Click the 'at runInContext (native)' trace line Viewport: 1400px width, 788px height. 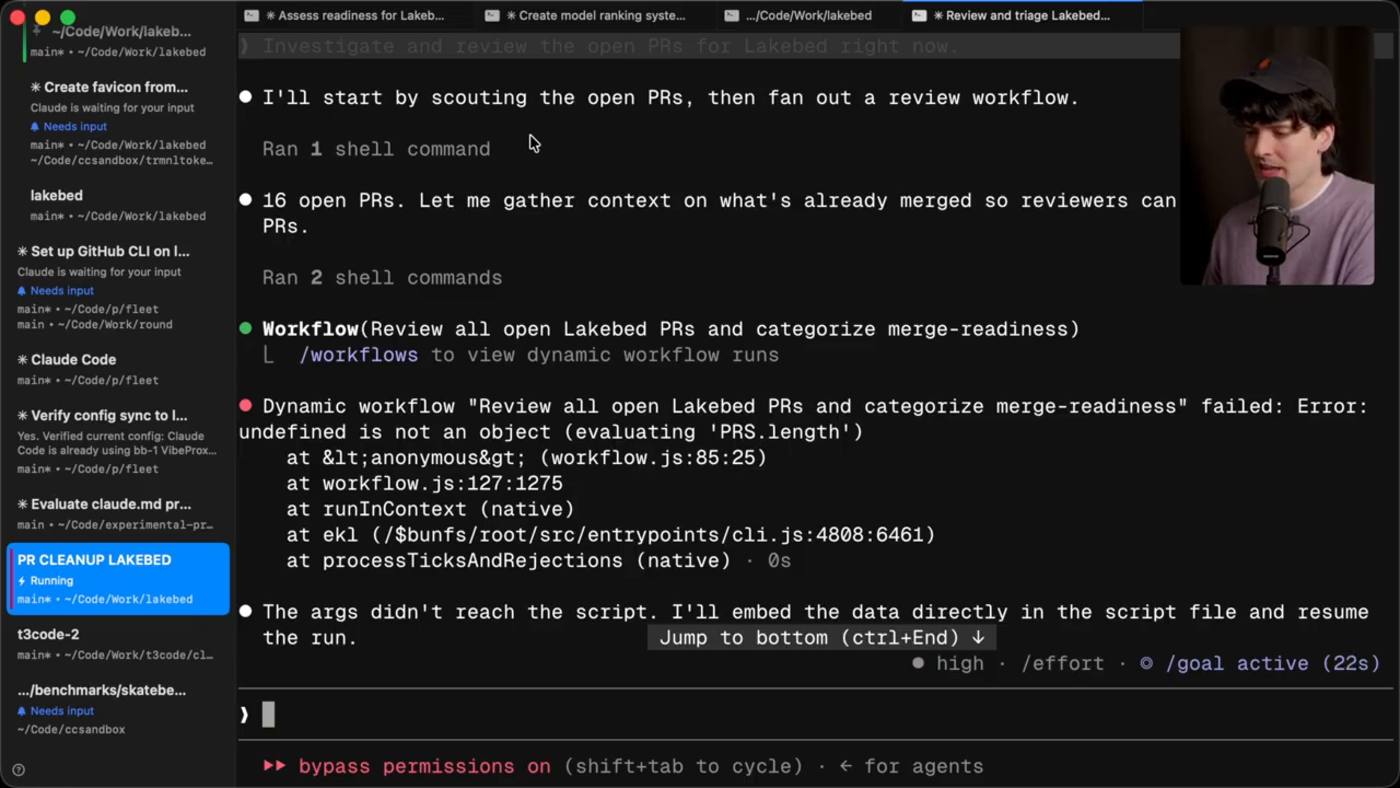(430, 510)
